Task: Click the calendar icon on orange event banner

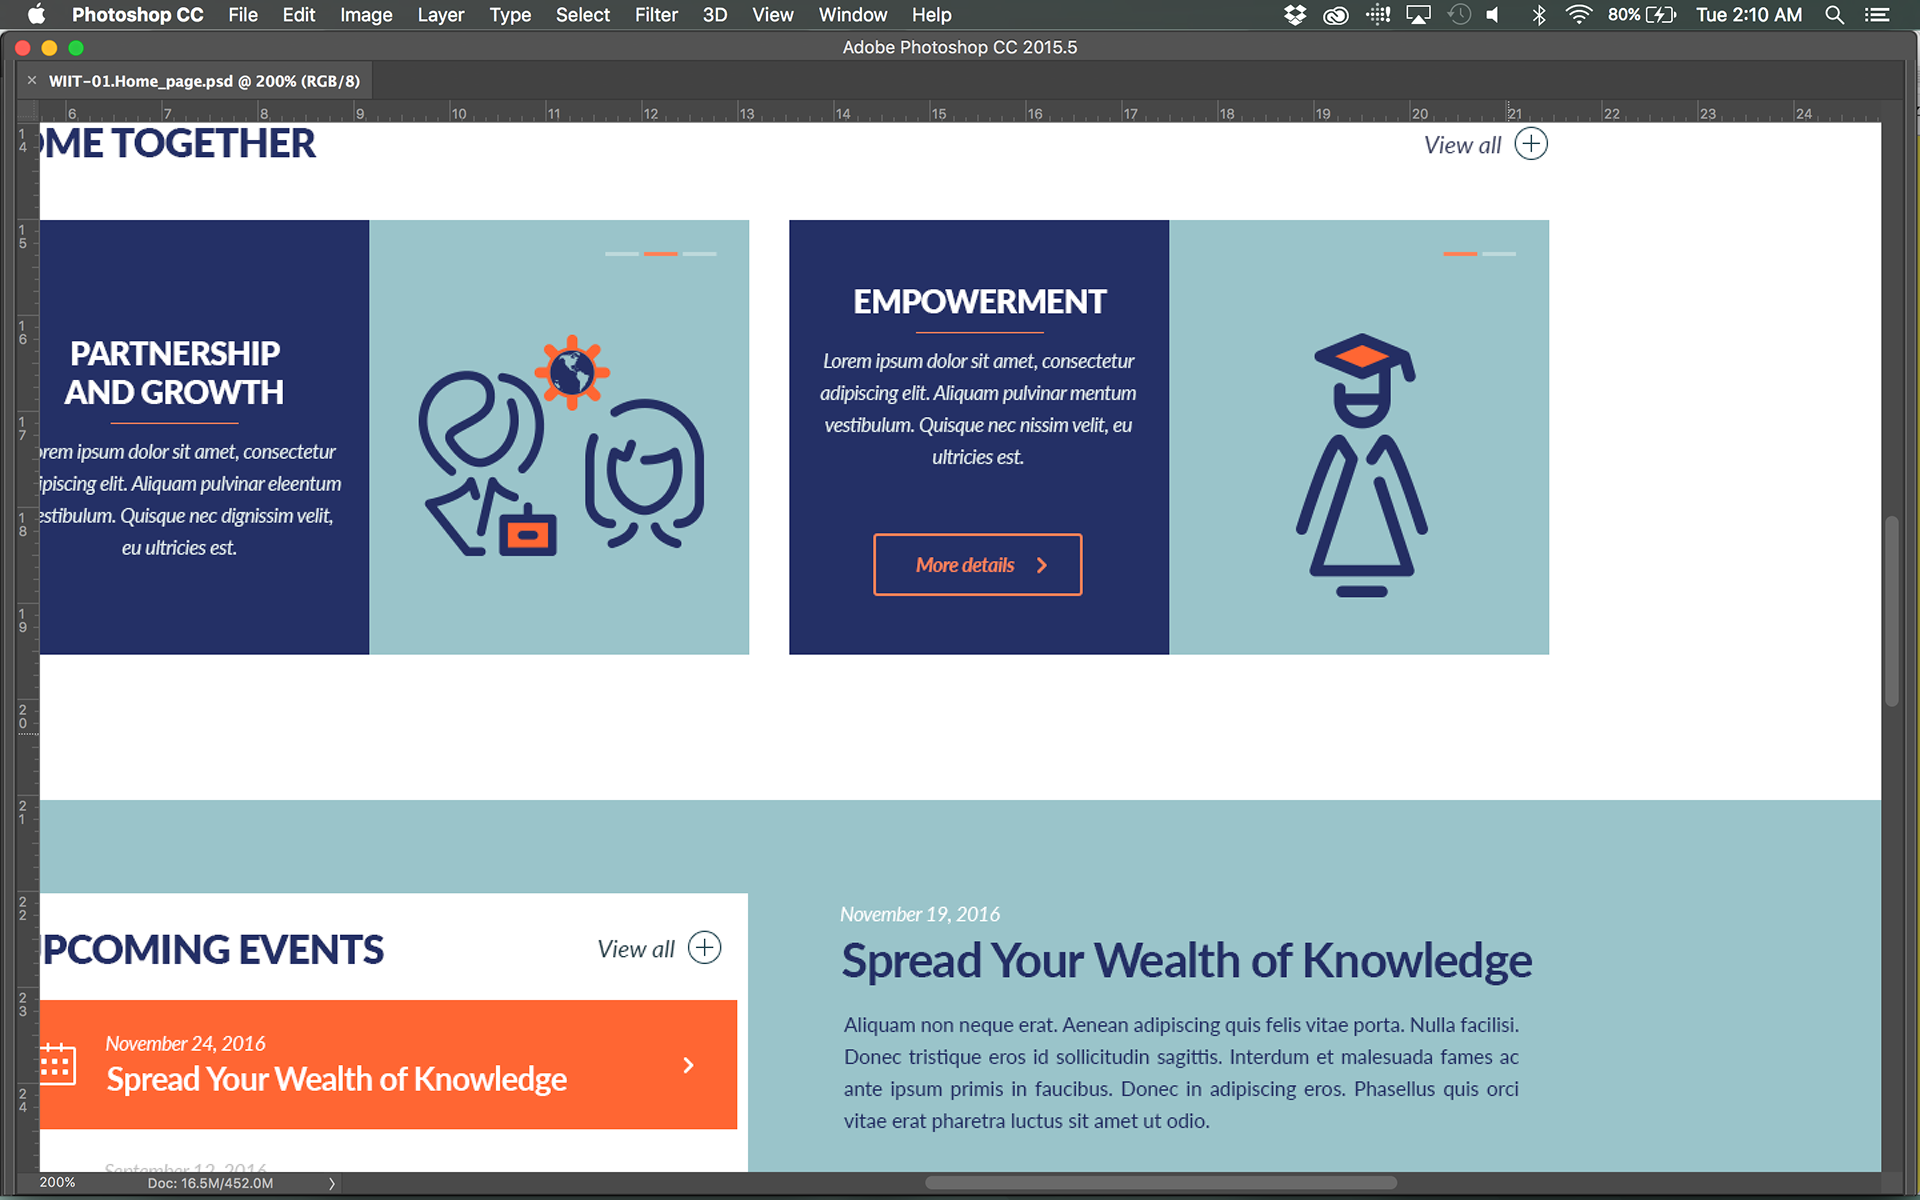Action: click(x=57, y=1064)
